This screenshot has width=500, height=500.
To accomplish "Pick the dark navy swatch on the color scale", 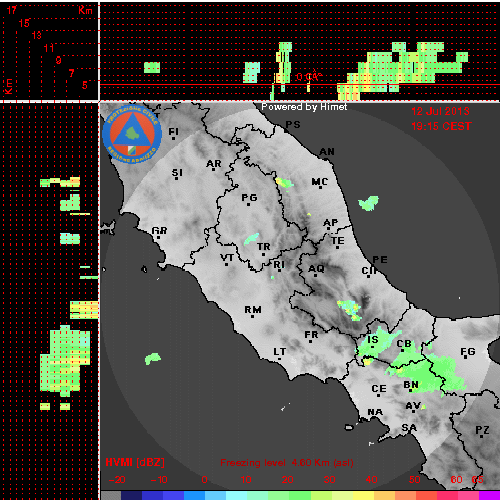I will (132, 495).
